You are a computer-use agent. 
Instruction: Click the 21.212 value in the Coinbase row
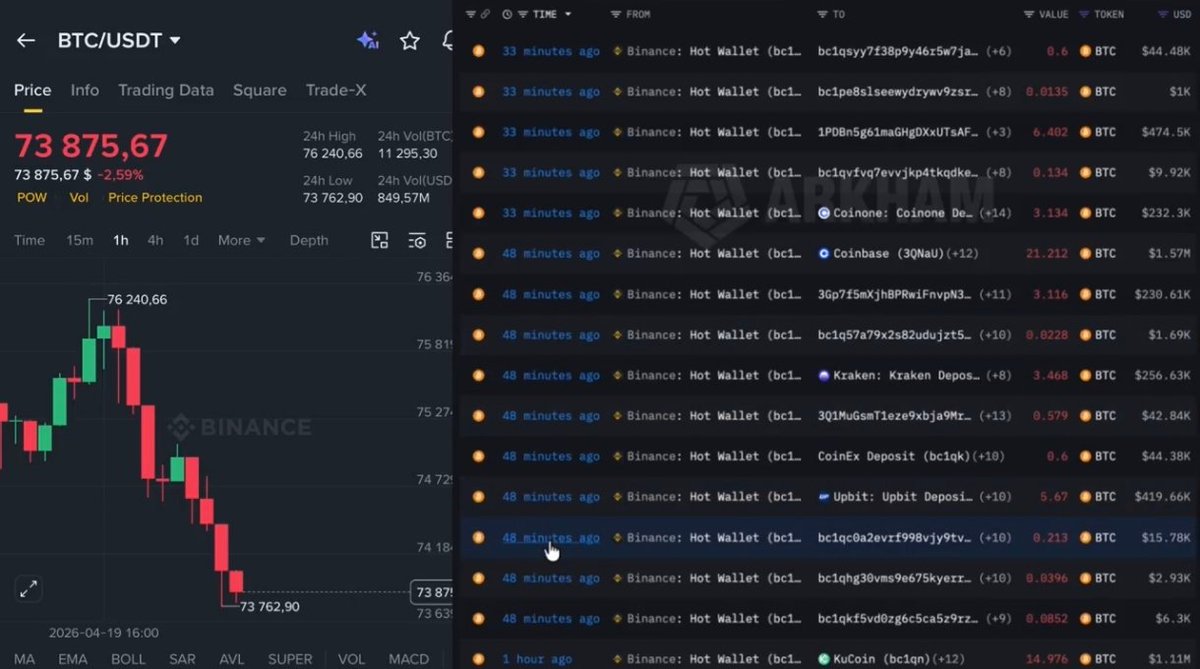1047,254
